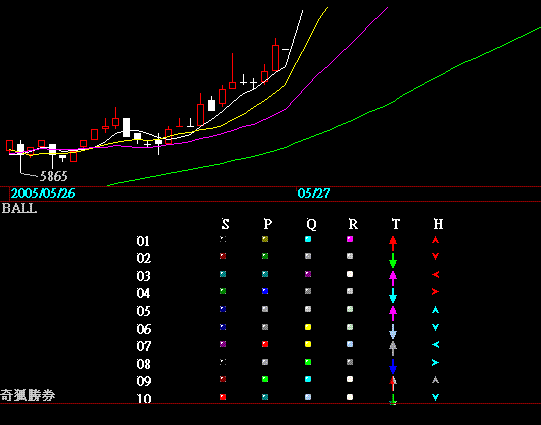Select the cyan down arrow in row 04
The height and width of the screenshot is (425, 541).
pos(393,296)
